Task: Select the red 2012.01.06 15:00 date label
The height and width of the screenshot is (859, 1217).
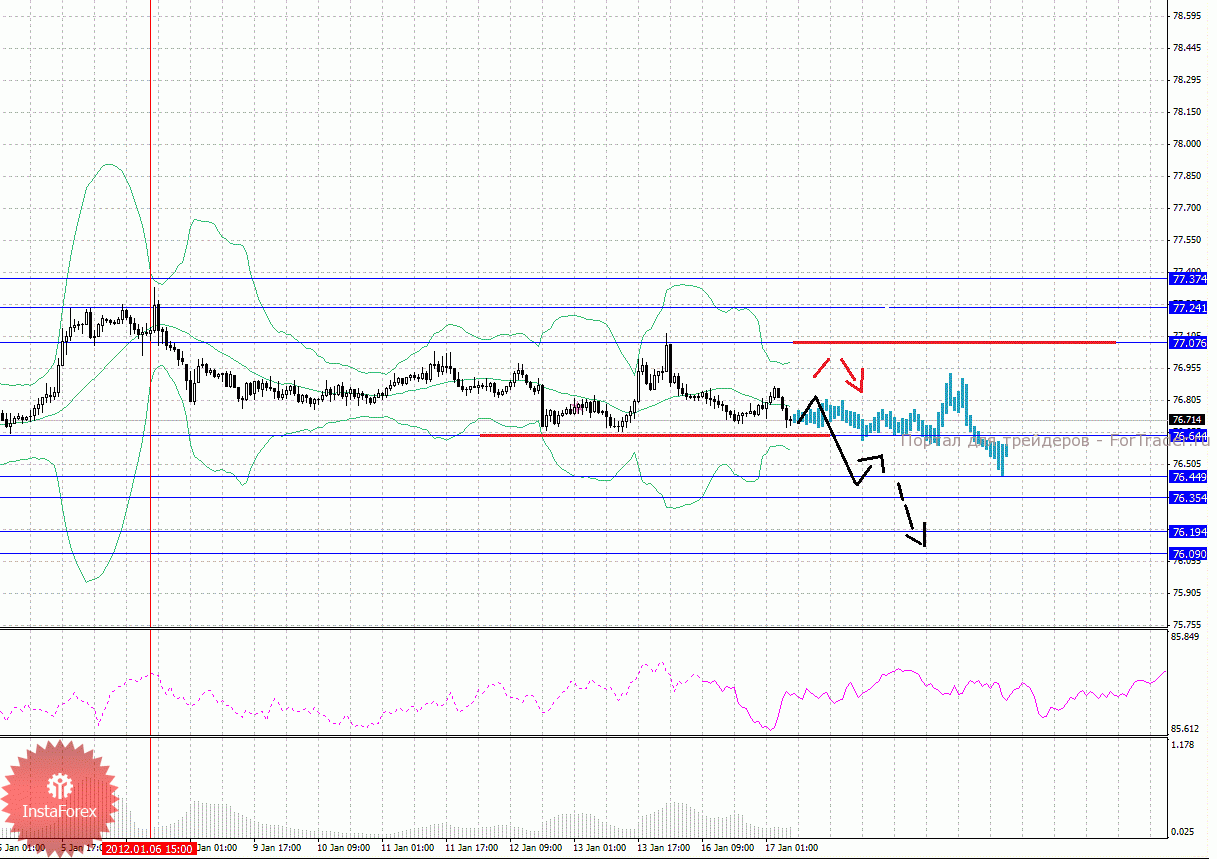Action: coord(149,848)
